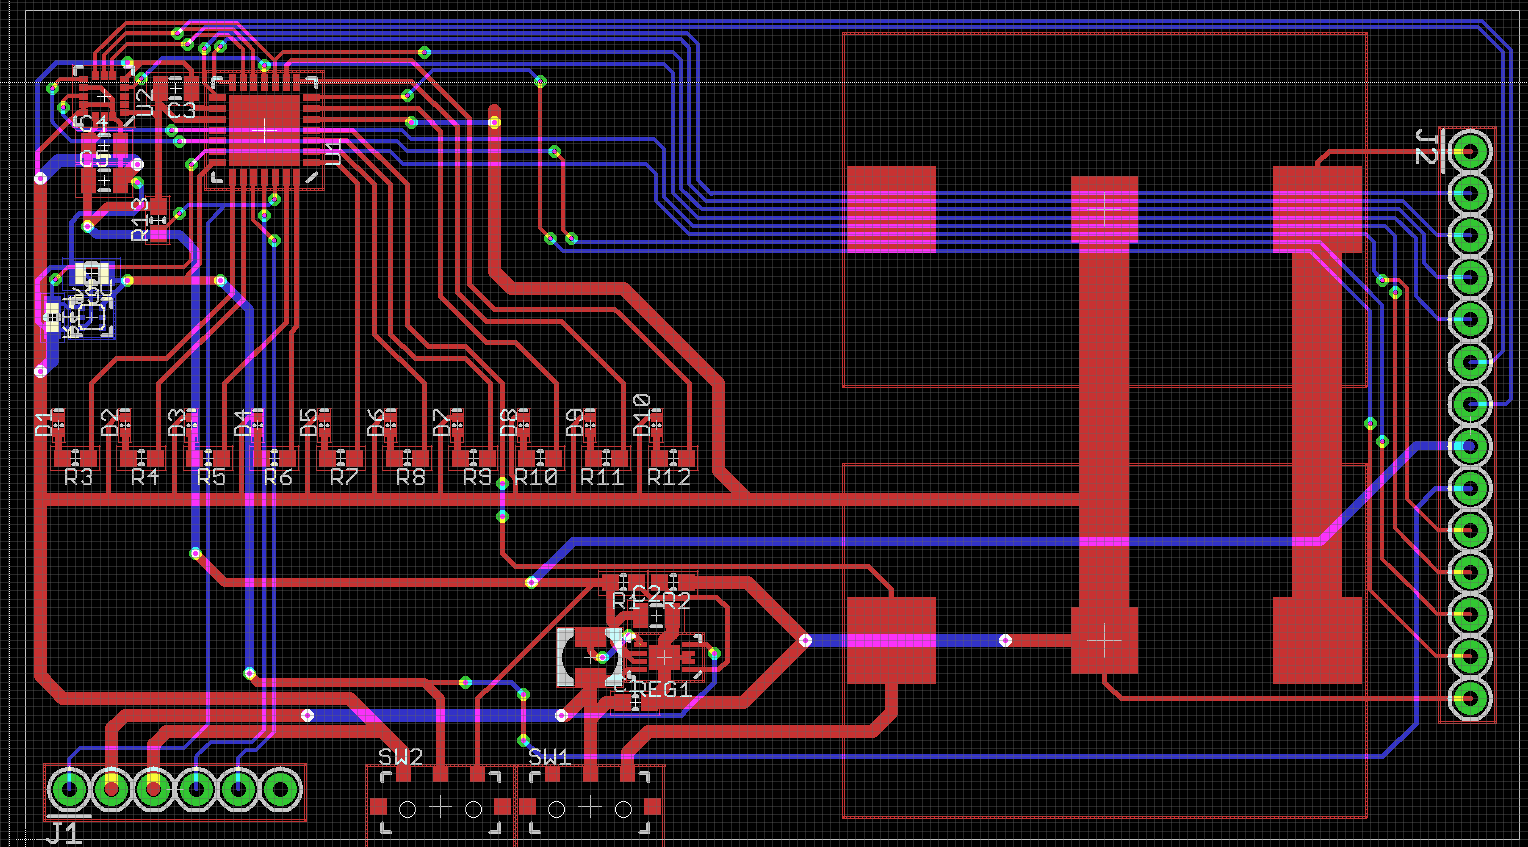Pick the D5 diode label
The image size is (1528, 847).
pyautogui.click(x=309, y=422)
